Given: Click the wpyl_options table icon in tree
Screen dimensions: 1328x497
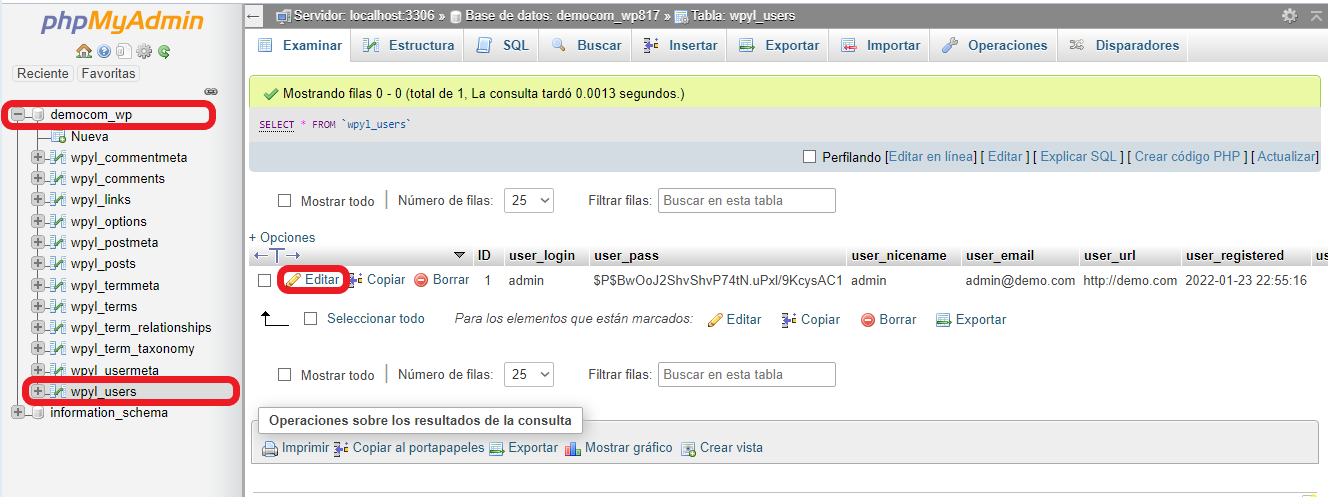Looking at the screenshot, I should (57, 221).
